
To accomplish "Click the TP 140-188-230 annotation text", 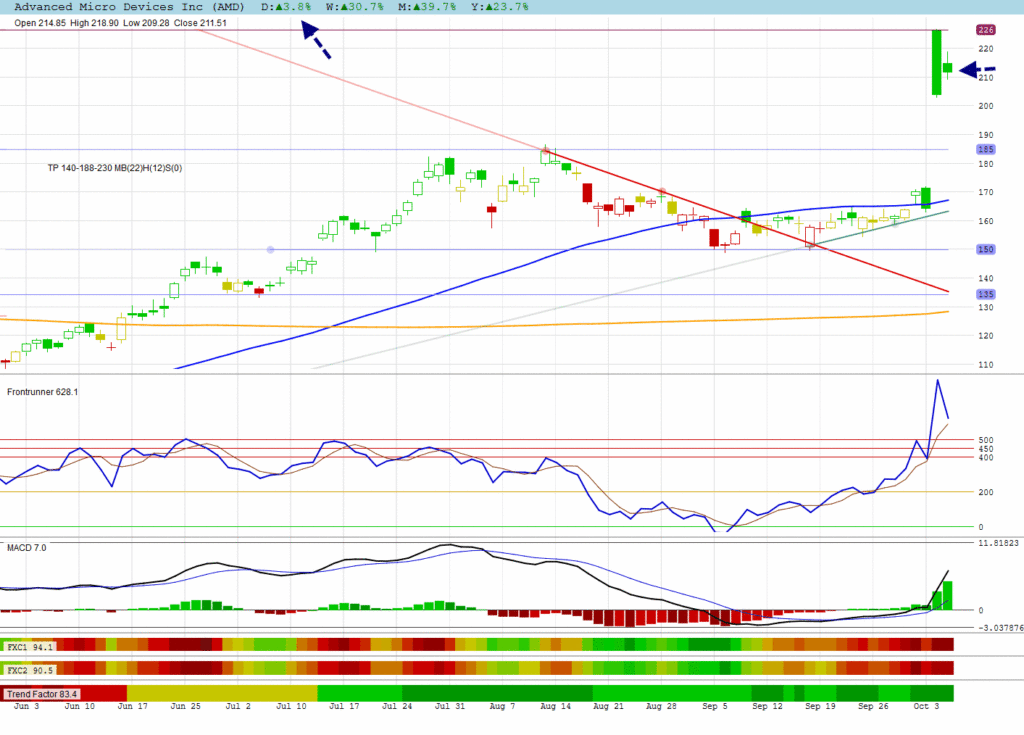I will click(117, 168).
